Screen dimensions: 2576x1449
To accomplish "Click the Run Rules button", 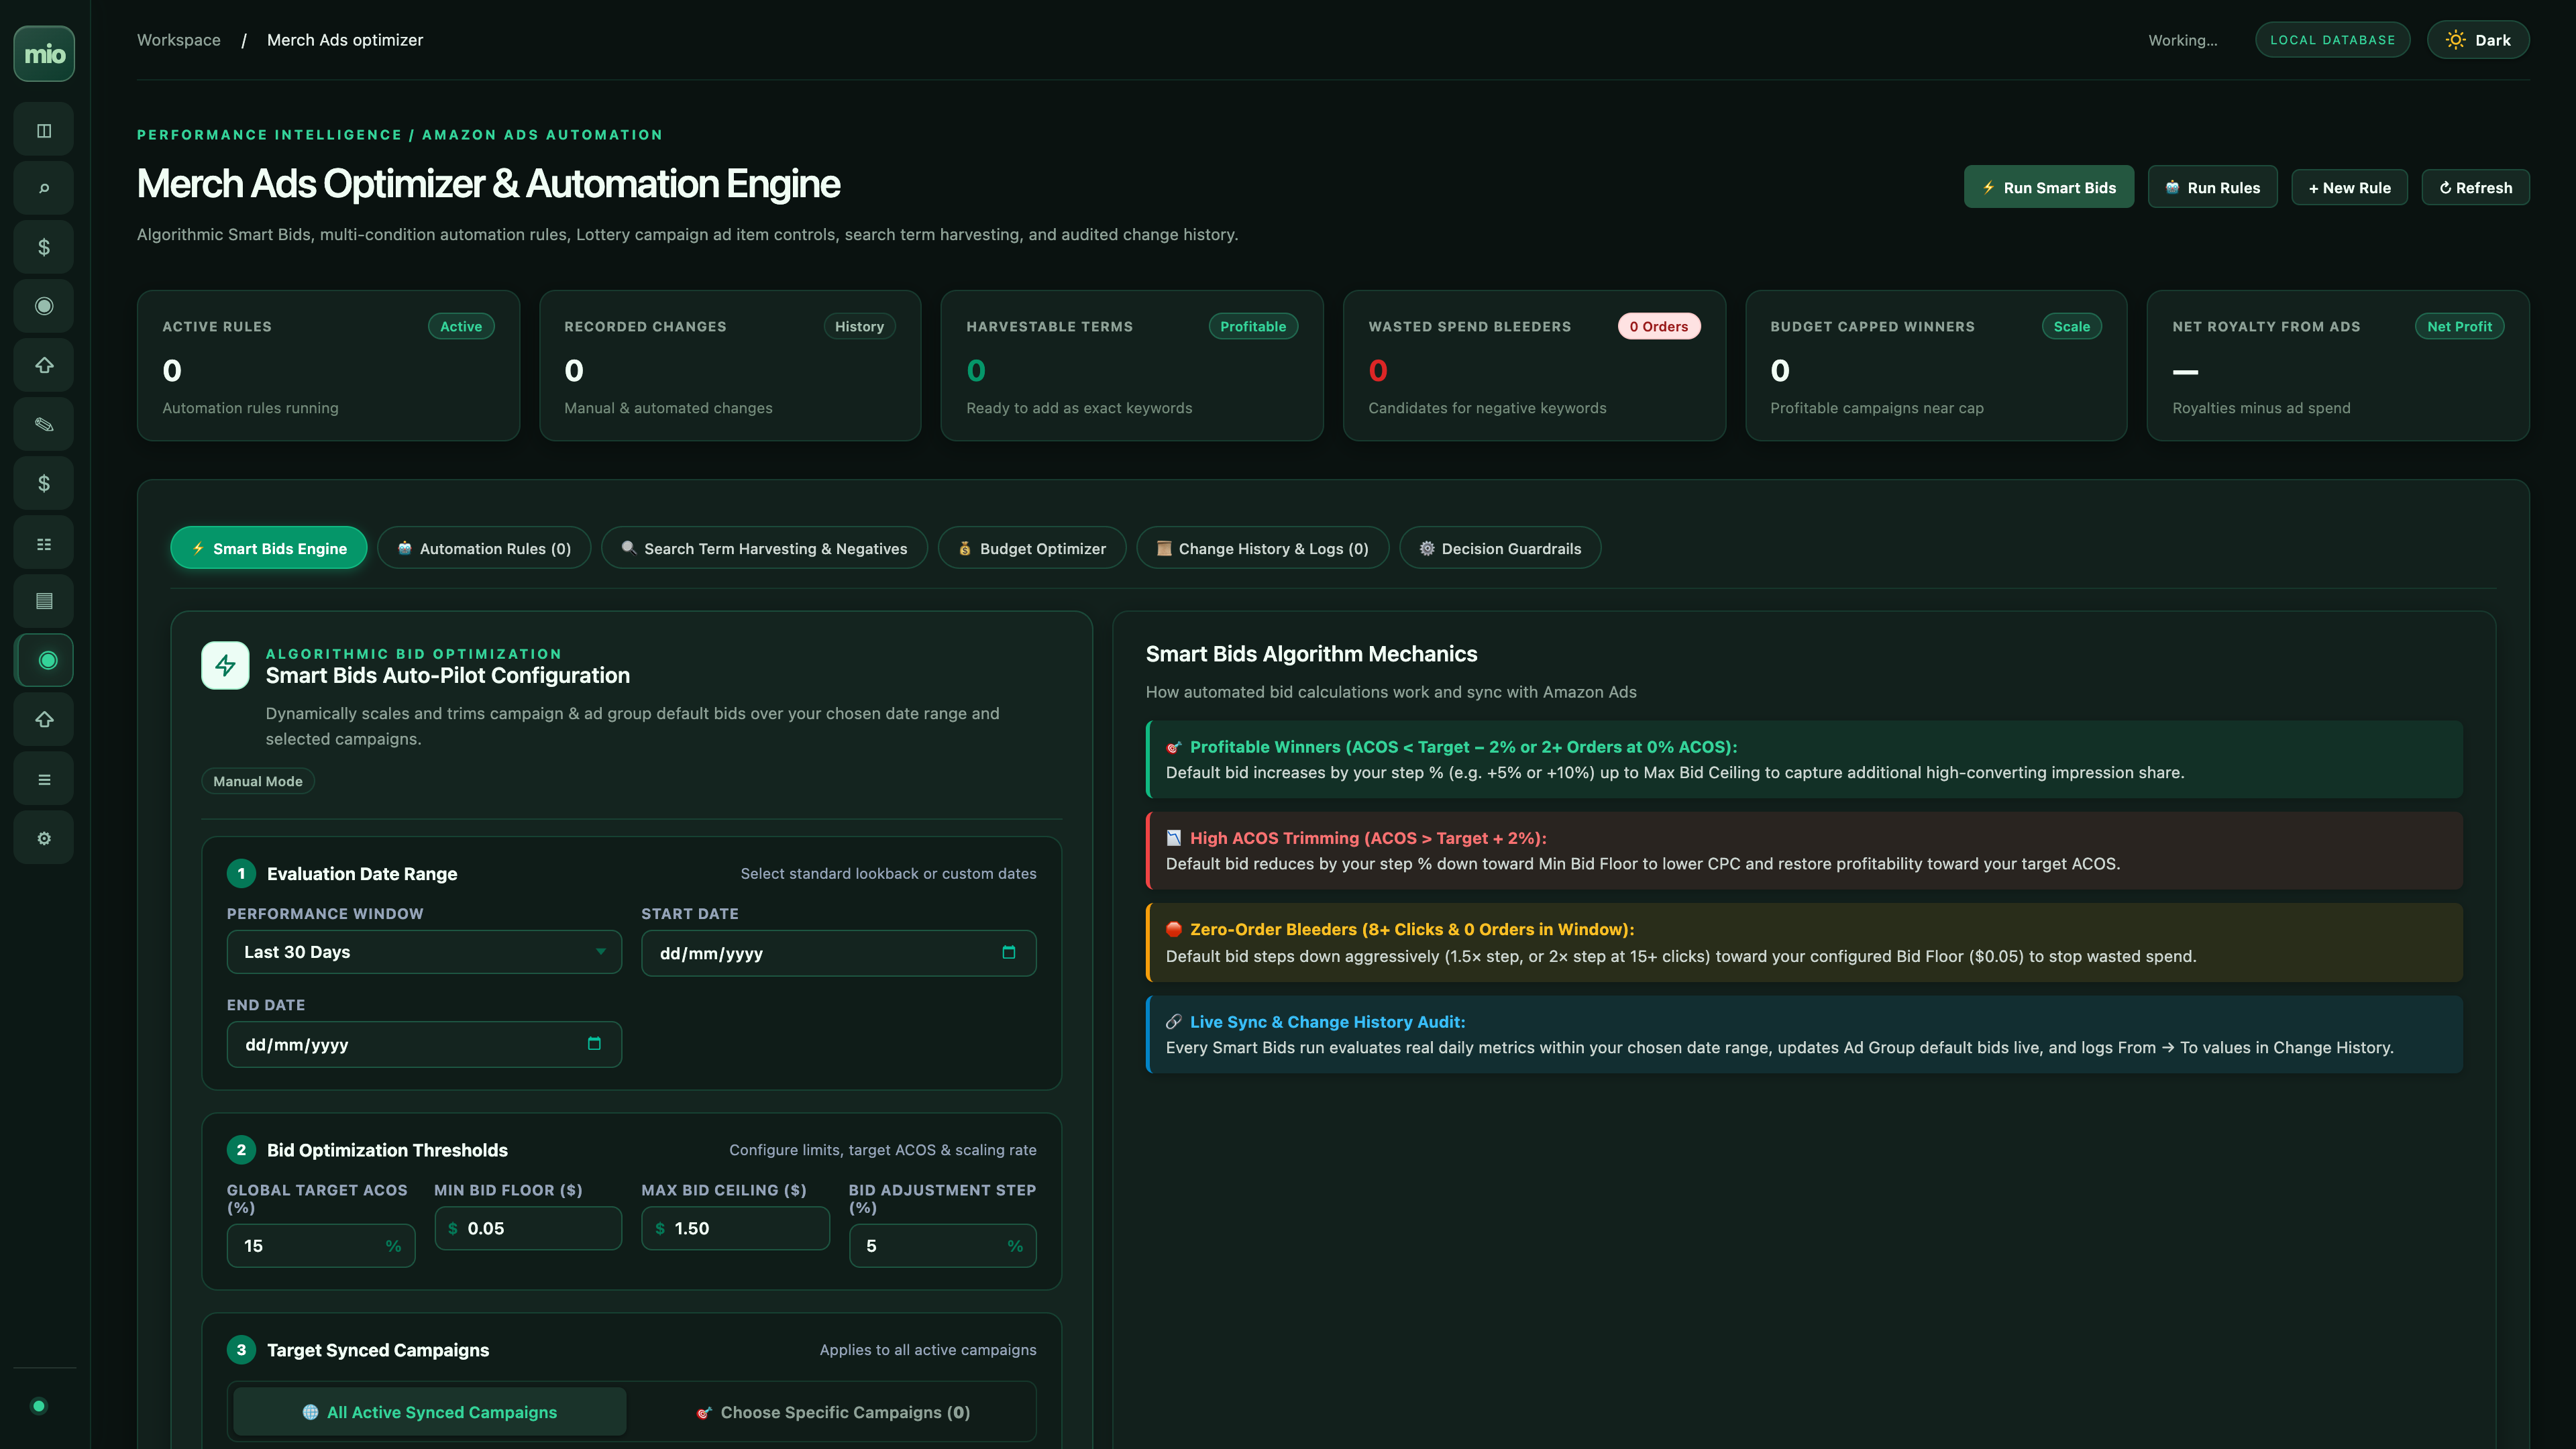I will [2213, 187].
